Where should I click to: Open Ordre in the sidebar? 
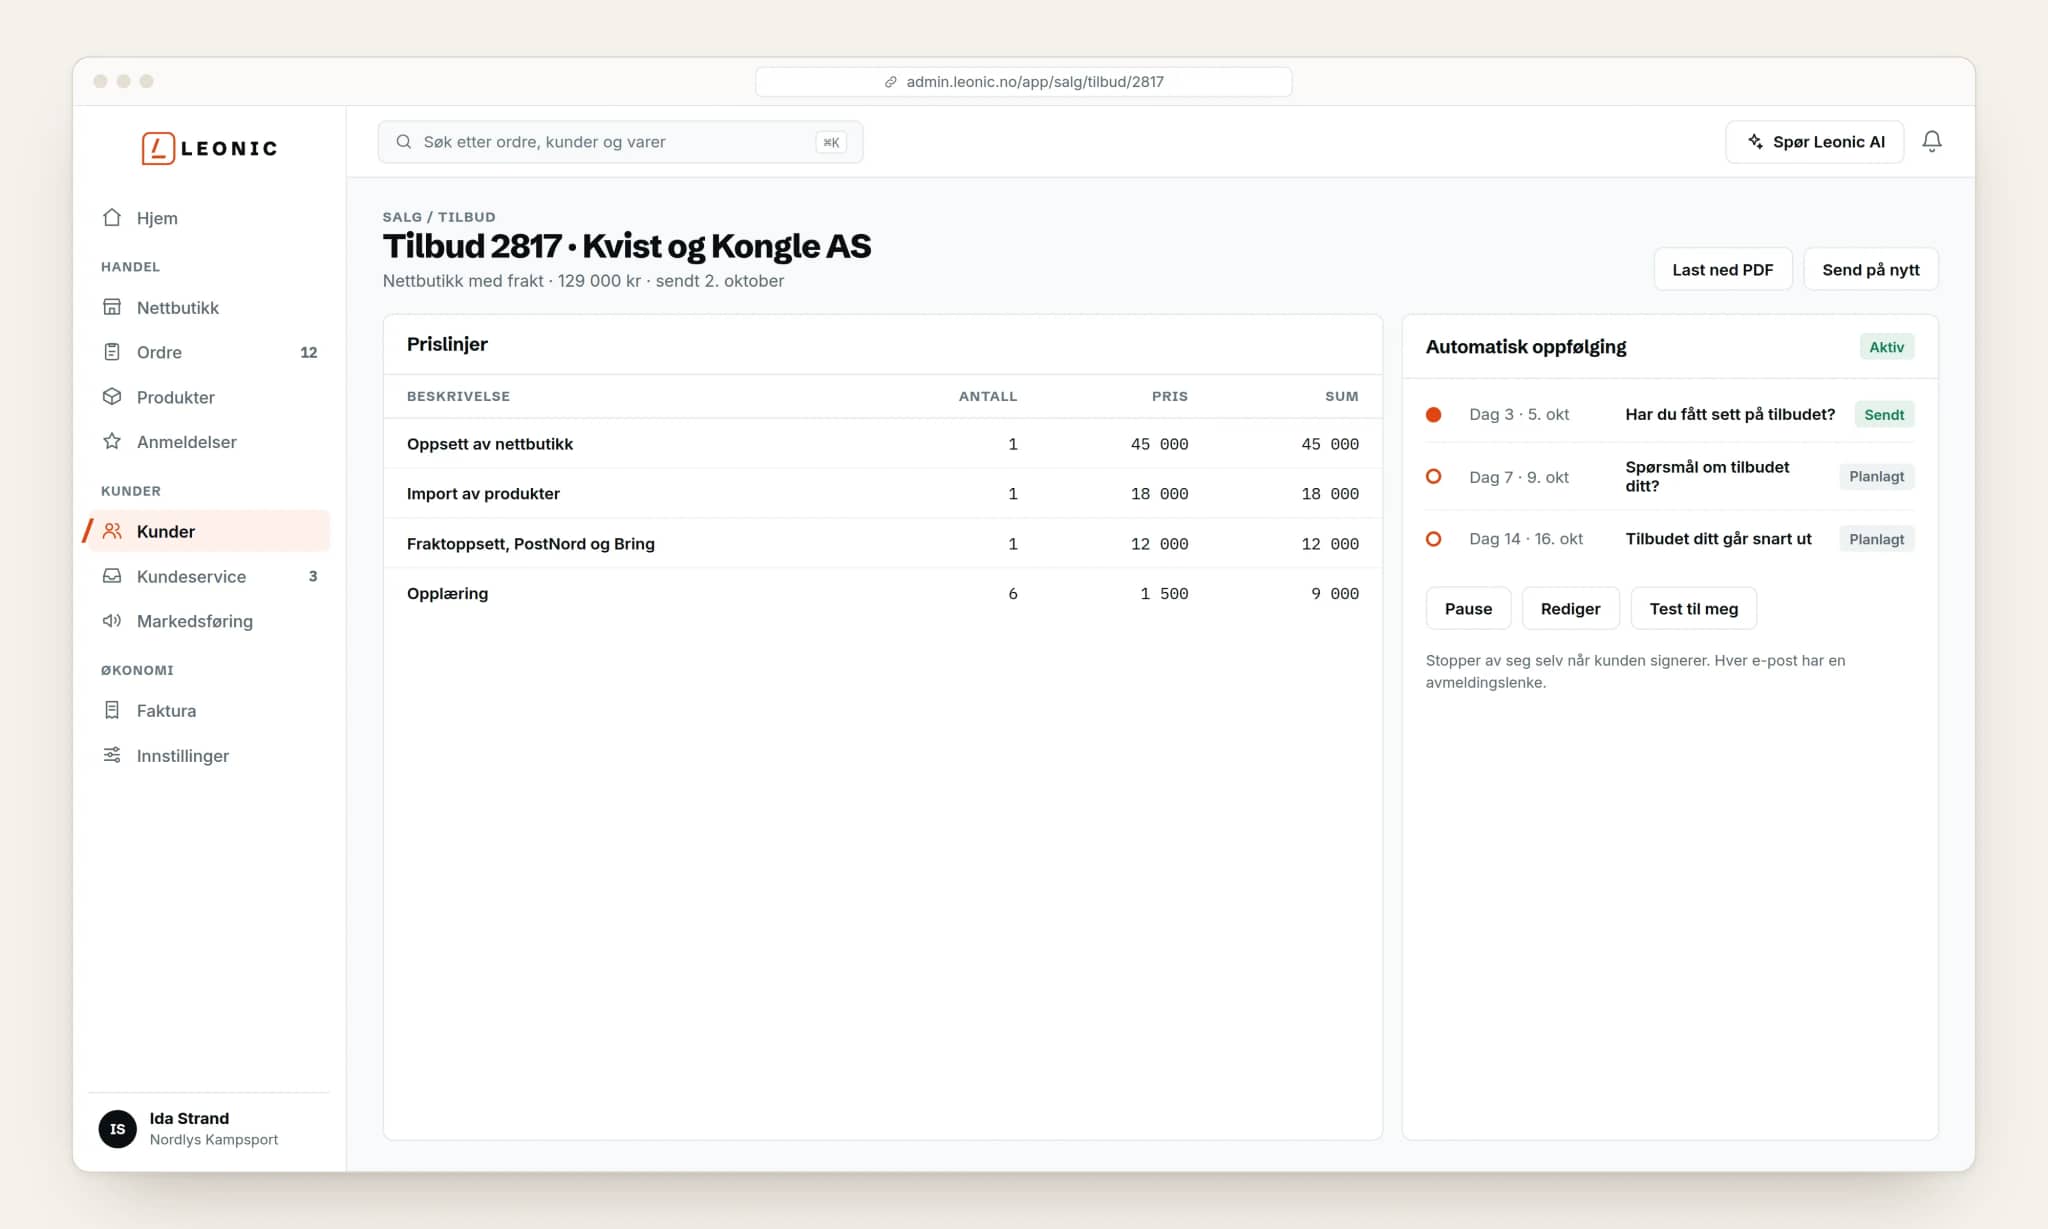tap(209, 352)
